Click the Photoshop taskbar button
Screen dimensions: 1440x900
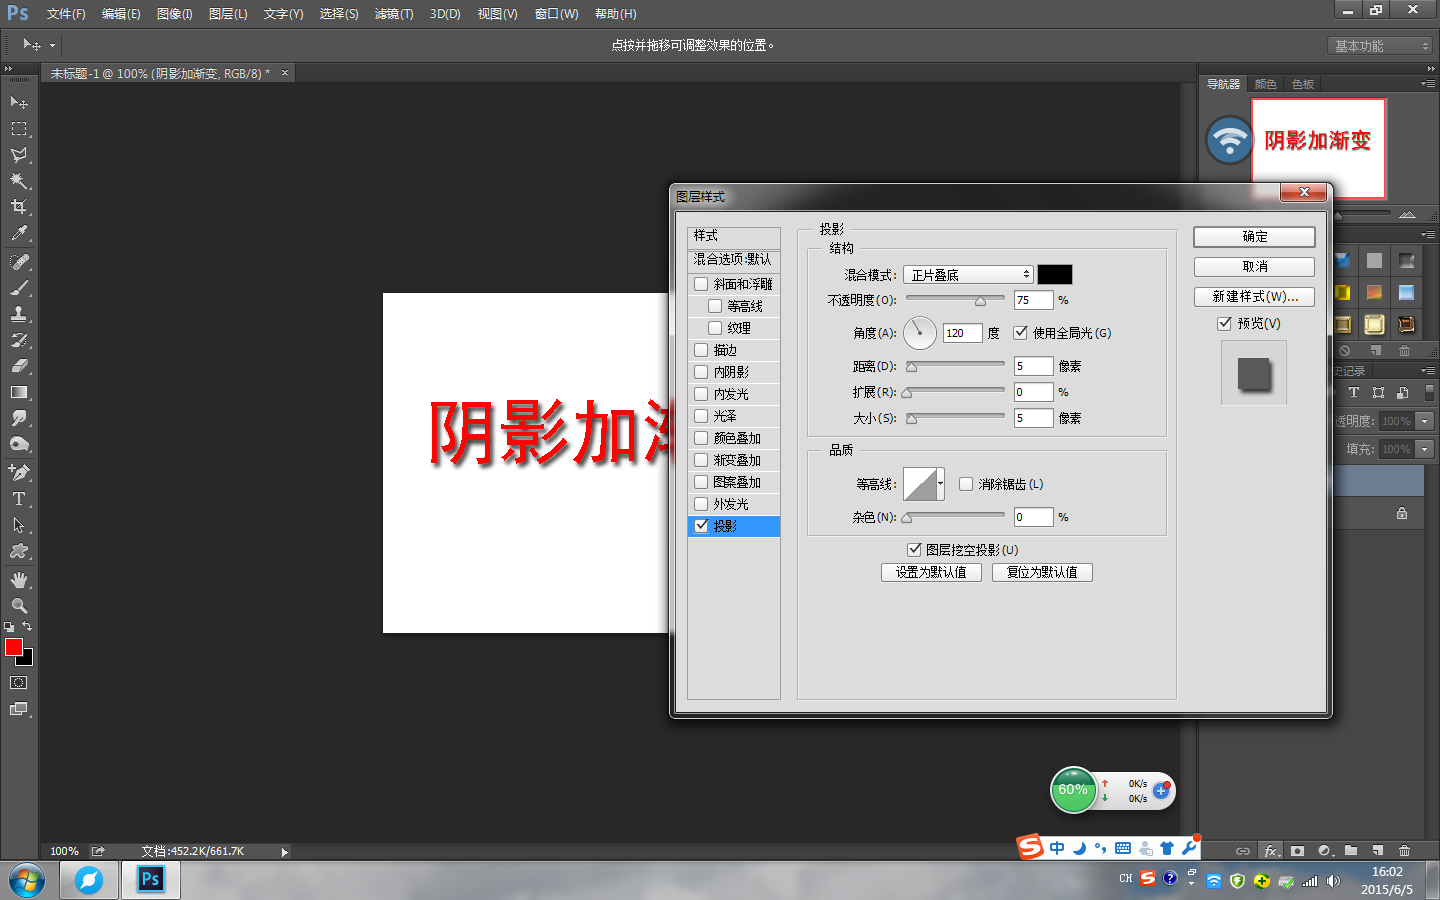tap(150, 880)
